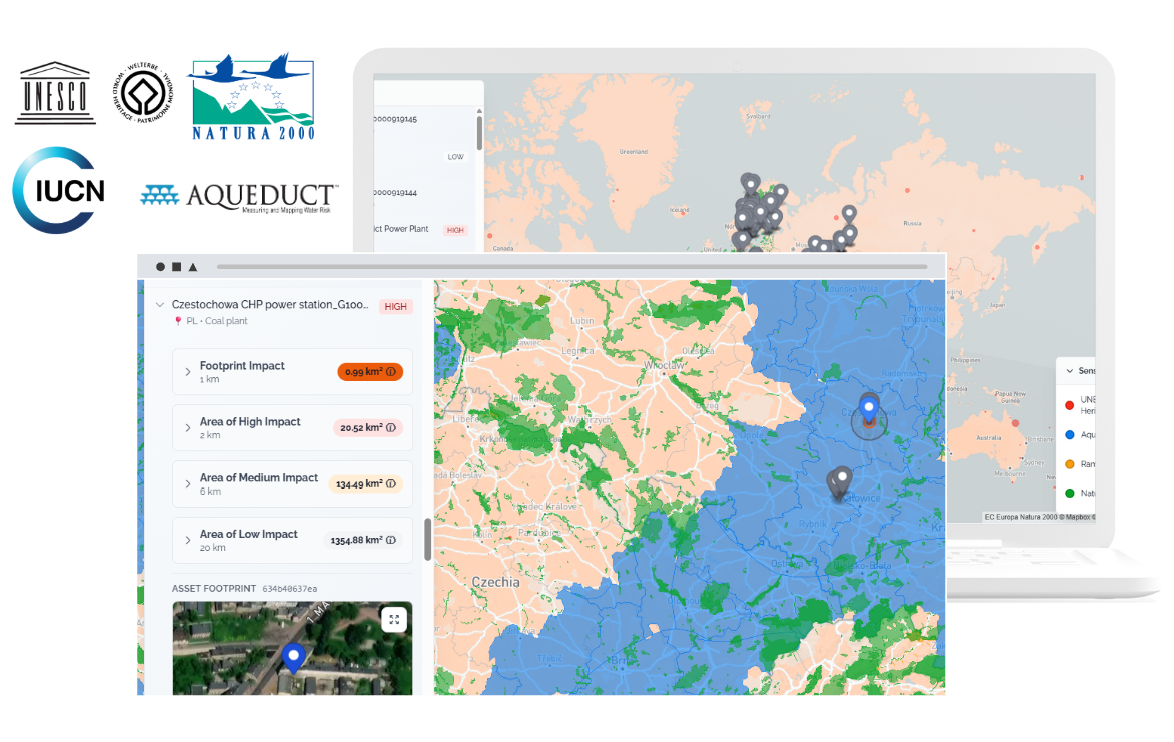
Task: Click info icon beside 134.49 km² value
Action: 391,484
